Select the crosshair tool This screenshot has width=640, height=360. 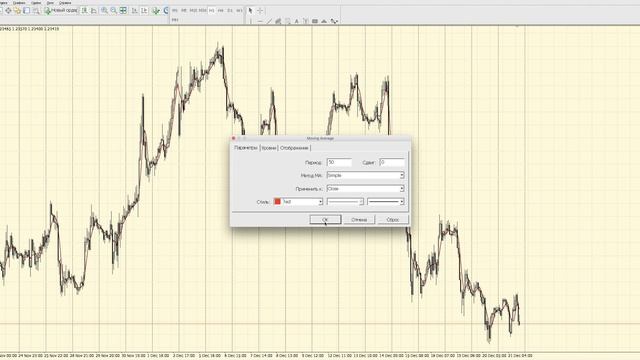(x=260, y=10)
